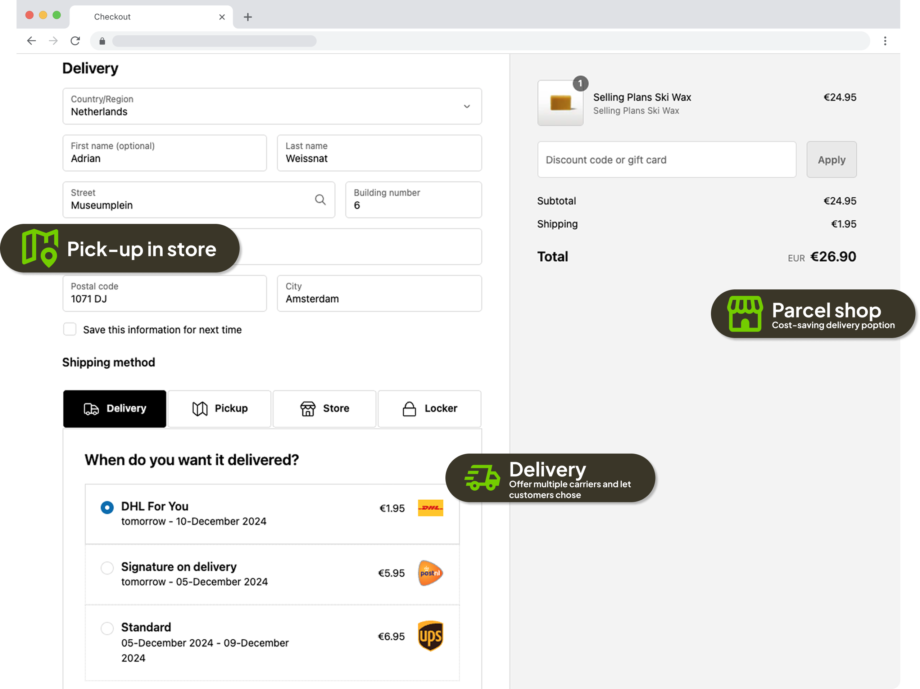The height and width of the screenshot is (689, 920).
Task: Open browser three-dot menu
Action: point(885,41)
